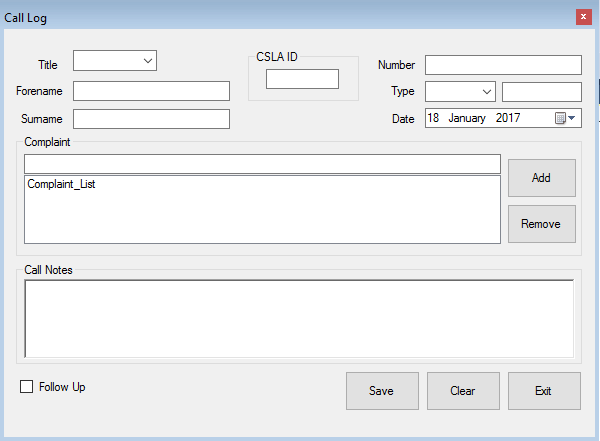Tick the Follow Up checkbox
This screenshot has height=441, width=600.
(26, 387)
